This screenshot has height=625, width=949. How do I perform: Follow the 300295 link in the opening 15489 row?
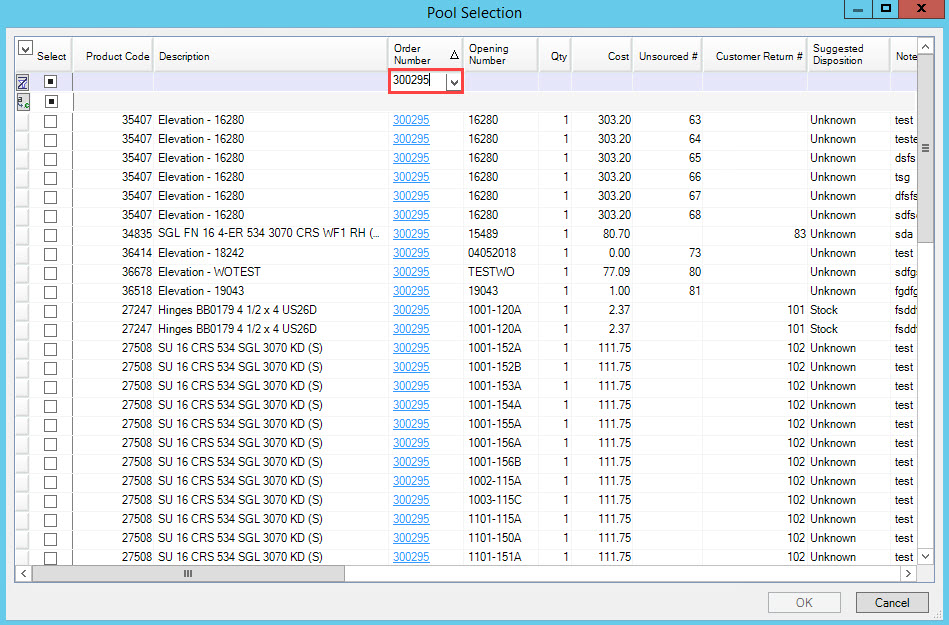tap(411, 234)
